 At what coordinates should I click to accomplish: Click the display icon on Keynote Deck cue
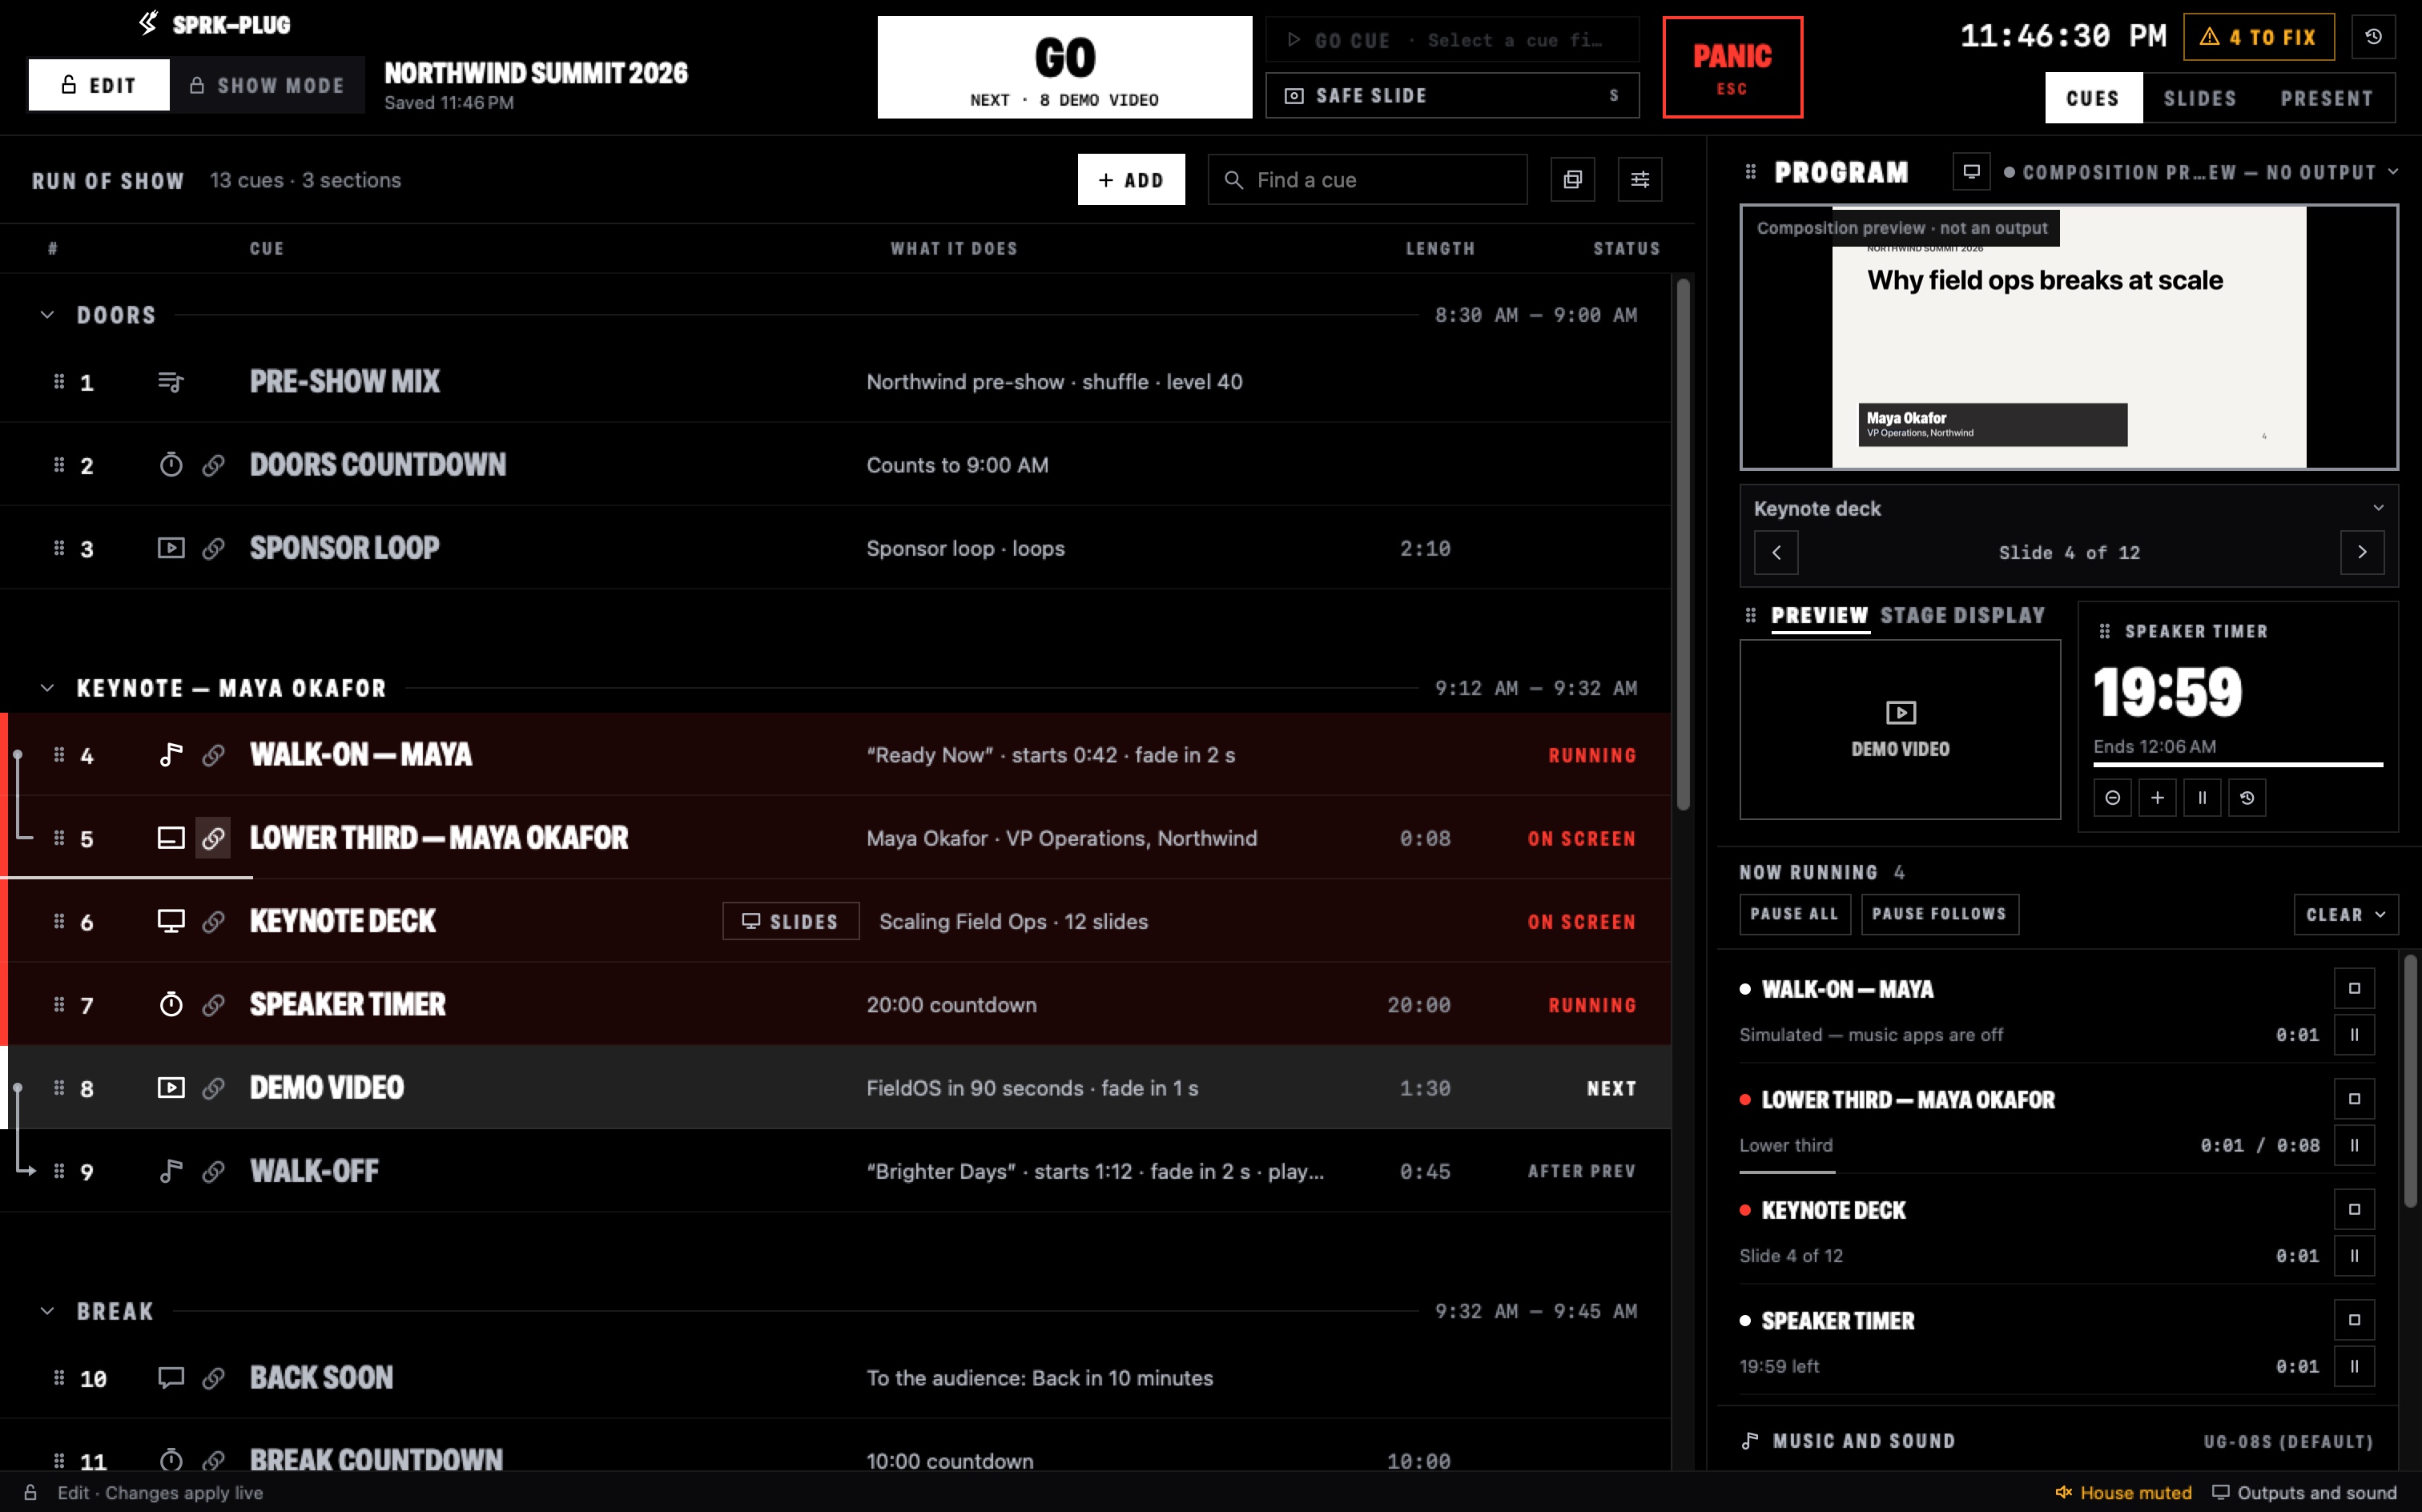(x=171, y=921)
